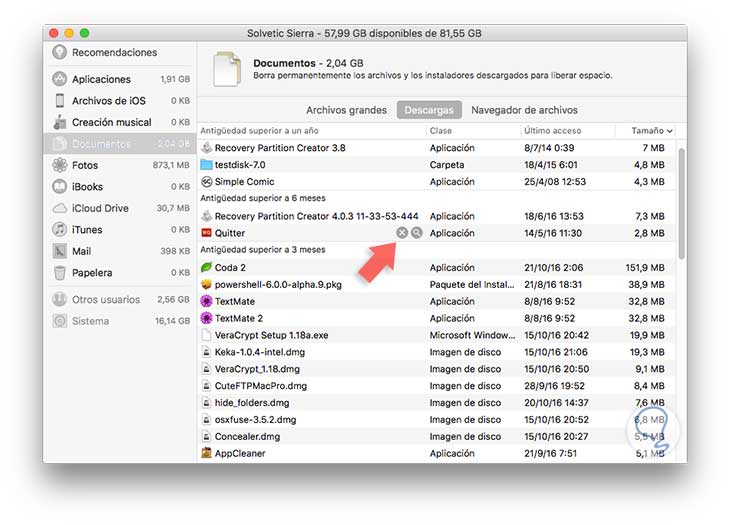Click the Documentos header document thumbnail

tap(227, 69)
